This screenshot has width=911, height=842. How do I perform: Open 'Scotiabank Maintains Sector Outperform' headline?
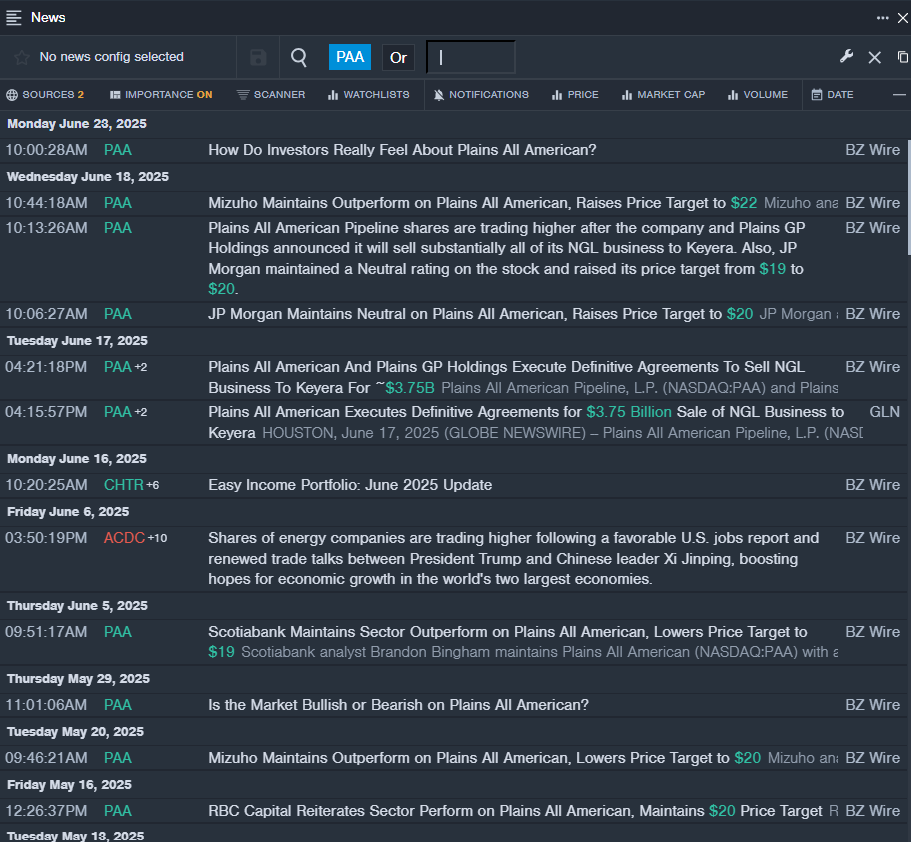pos(508,642)
